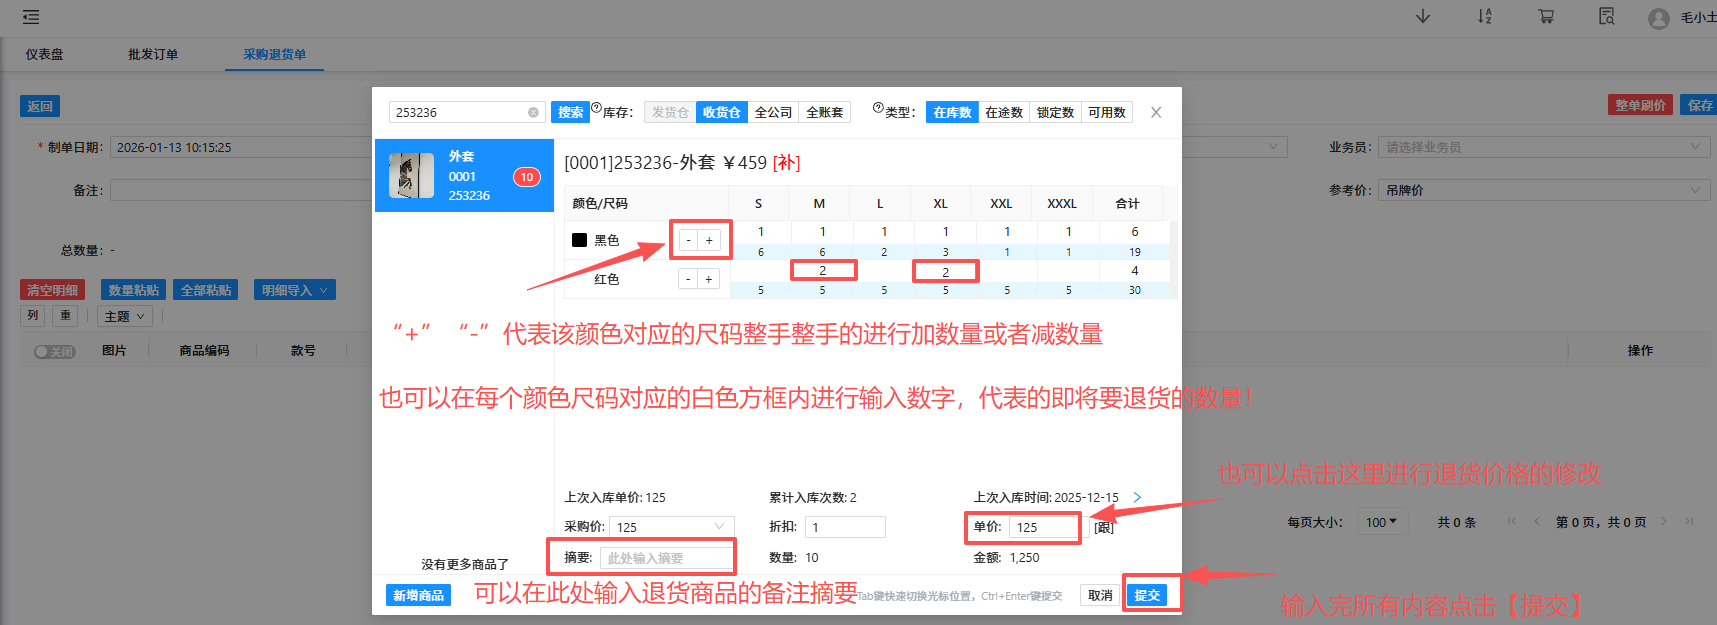Viewport: 1717px width, 625px height.
Task: Decrease whole-hand quantity for 红色
Action: point(688,279)
